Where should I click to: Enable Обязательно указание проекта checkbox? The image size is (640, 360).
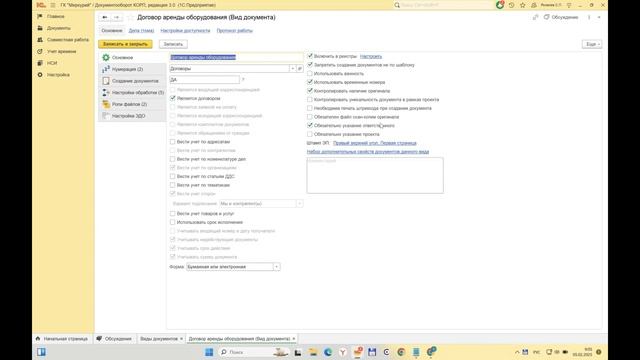click(x=310, y=134)
